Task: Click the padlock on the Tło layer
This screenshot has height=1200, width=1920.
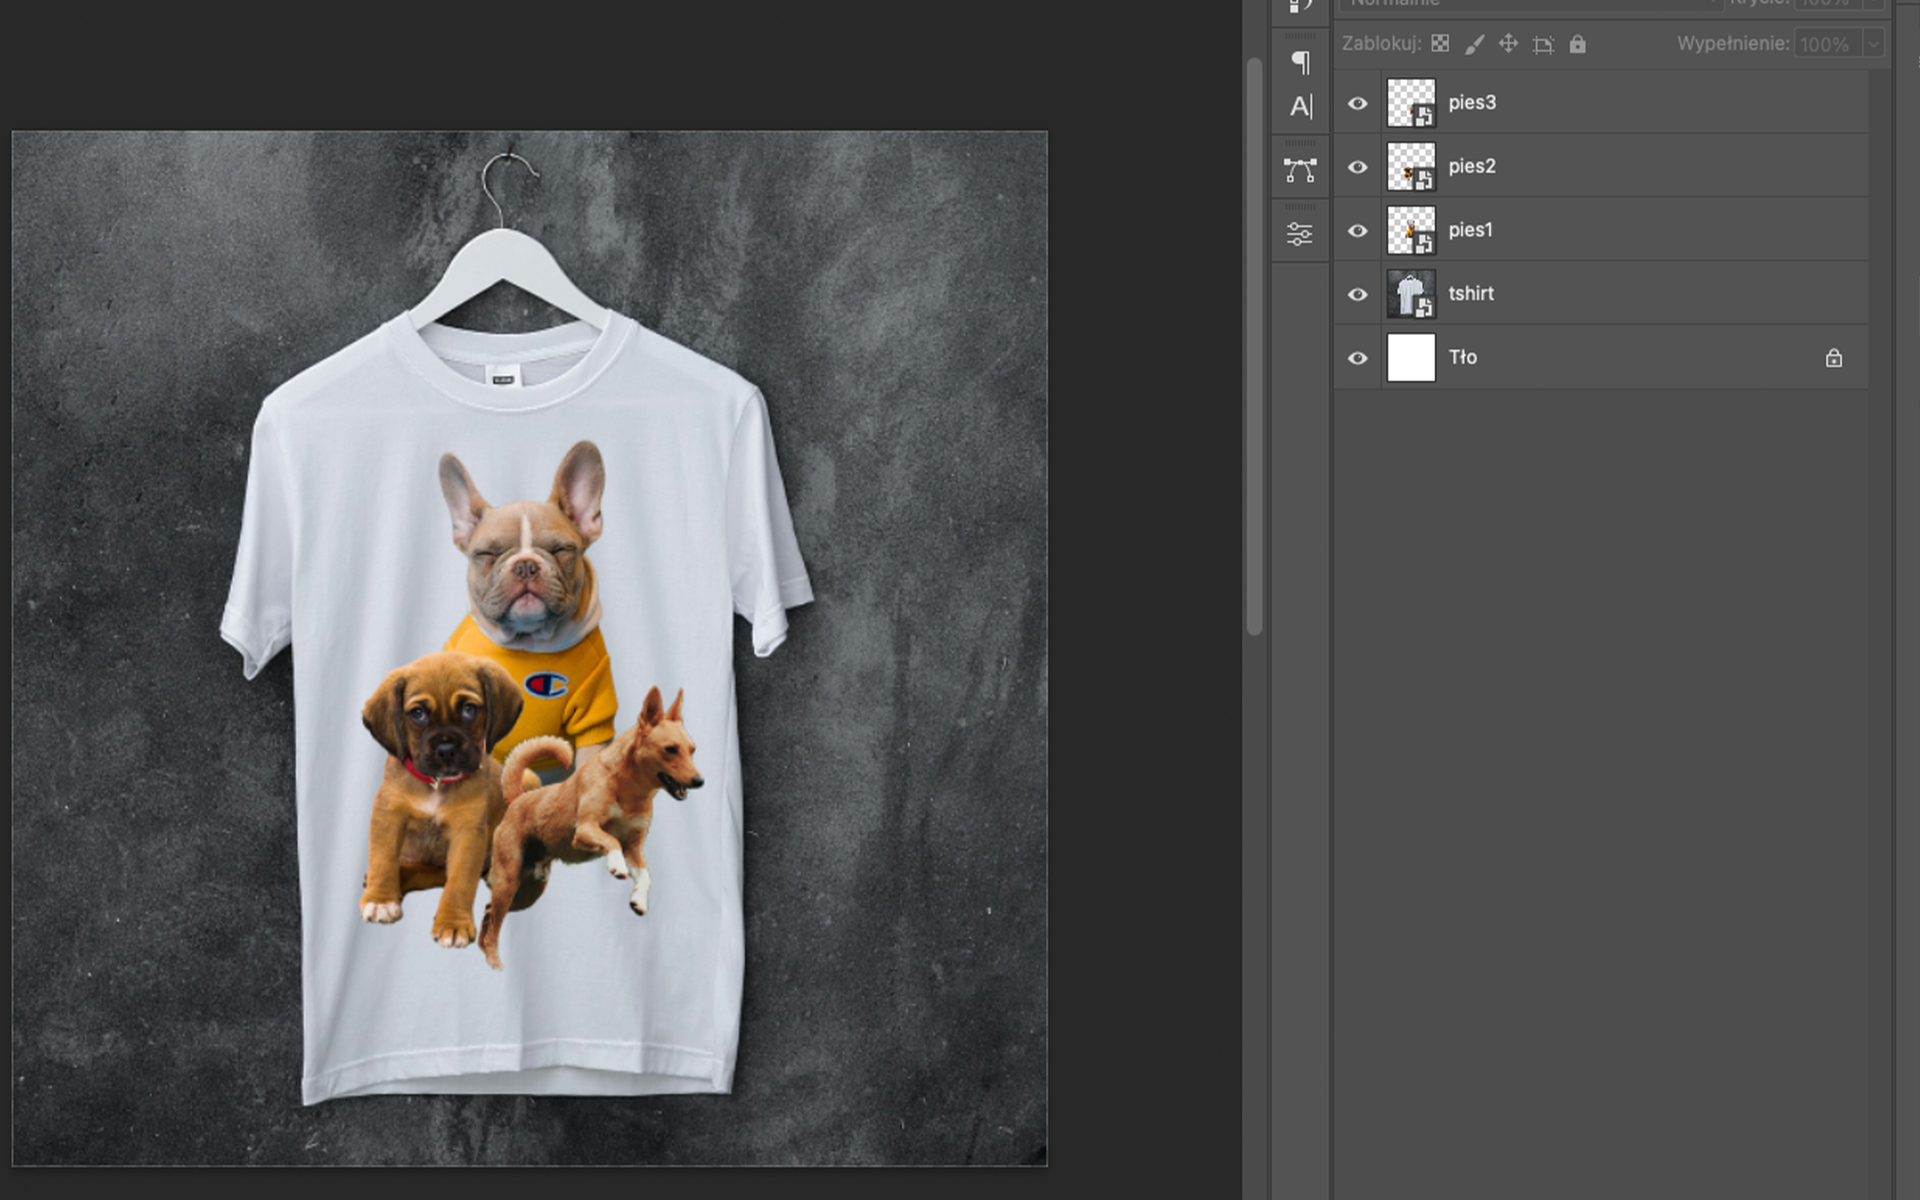Action: tap(1833, 358)
